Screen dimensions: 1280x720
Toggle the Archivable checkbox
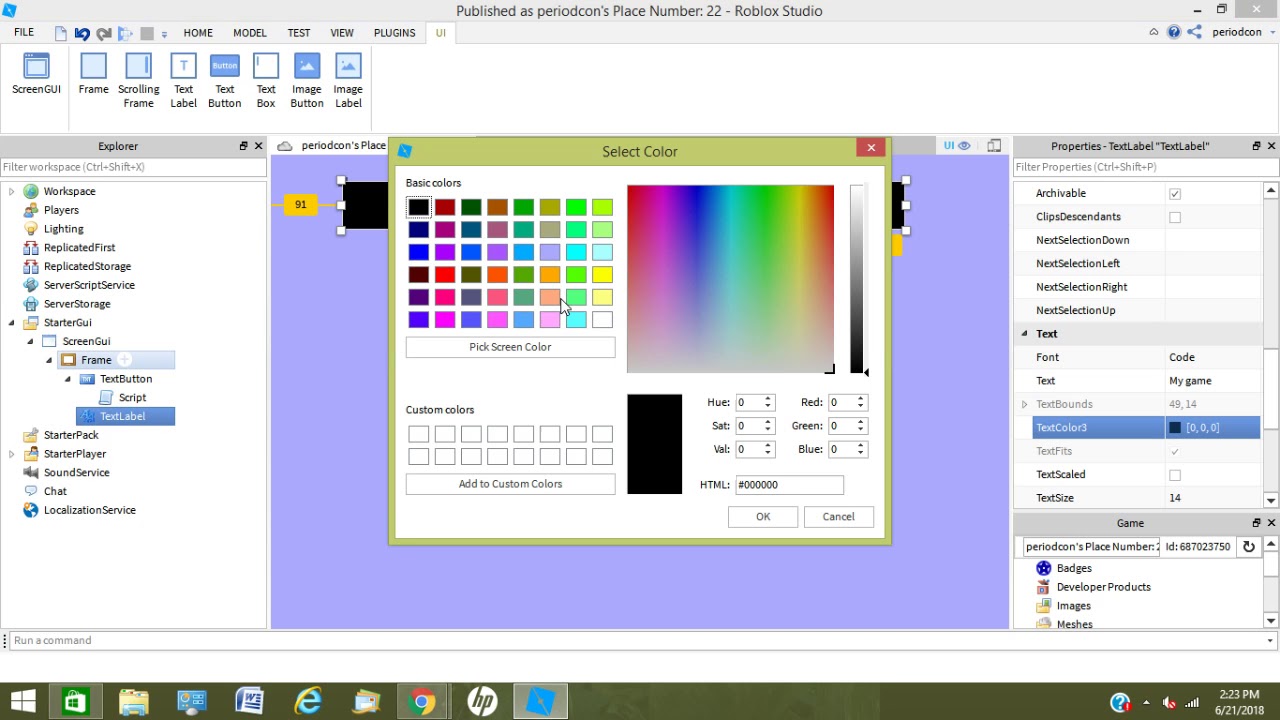(1175, 193)
